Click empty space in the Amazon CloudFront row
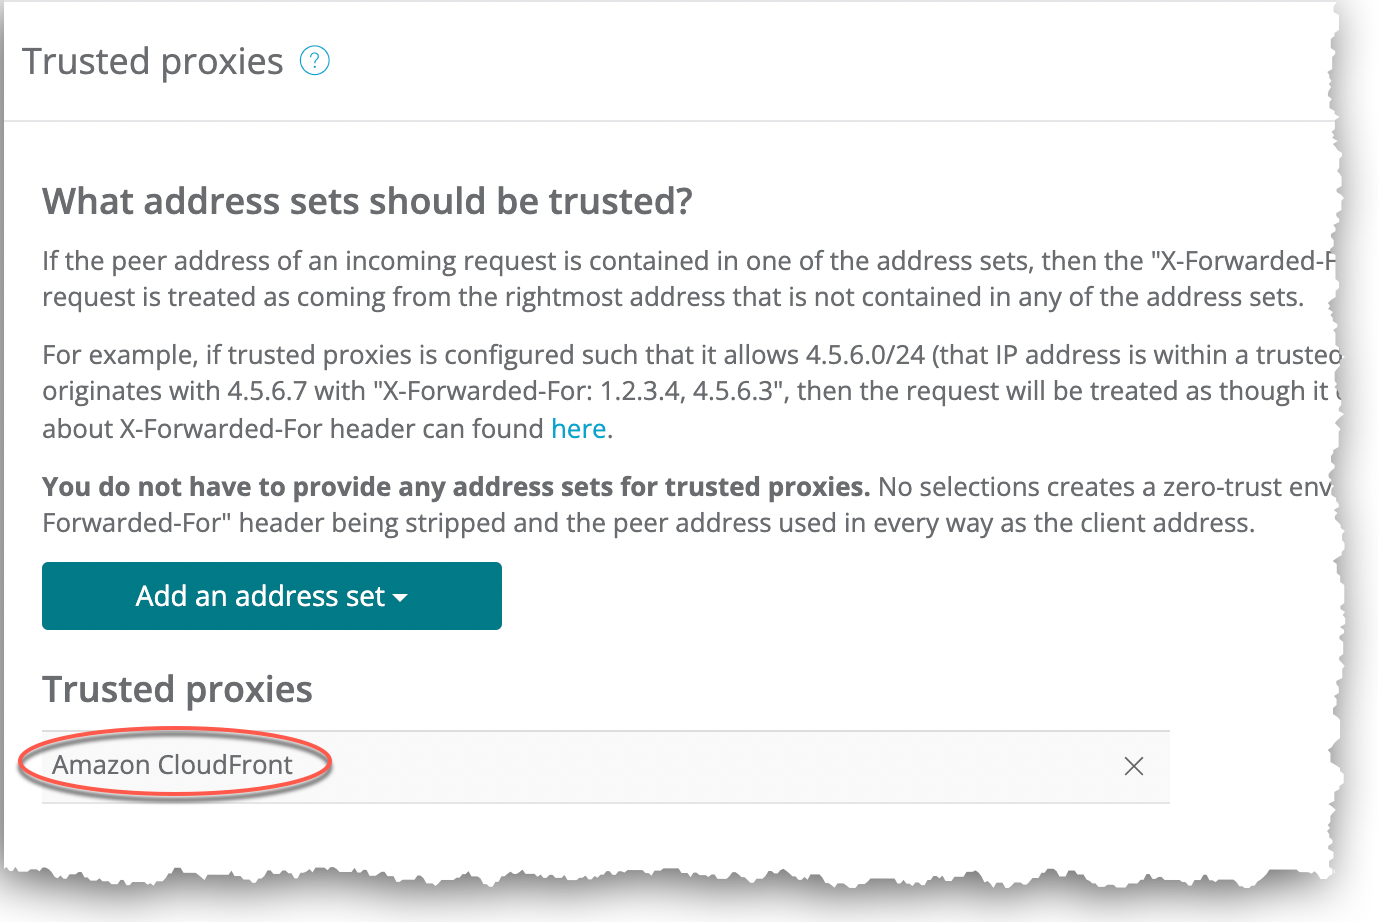The image size is (1378, 922). point(700,766)
